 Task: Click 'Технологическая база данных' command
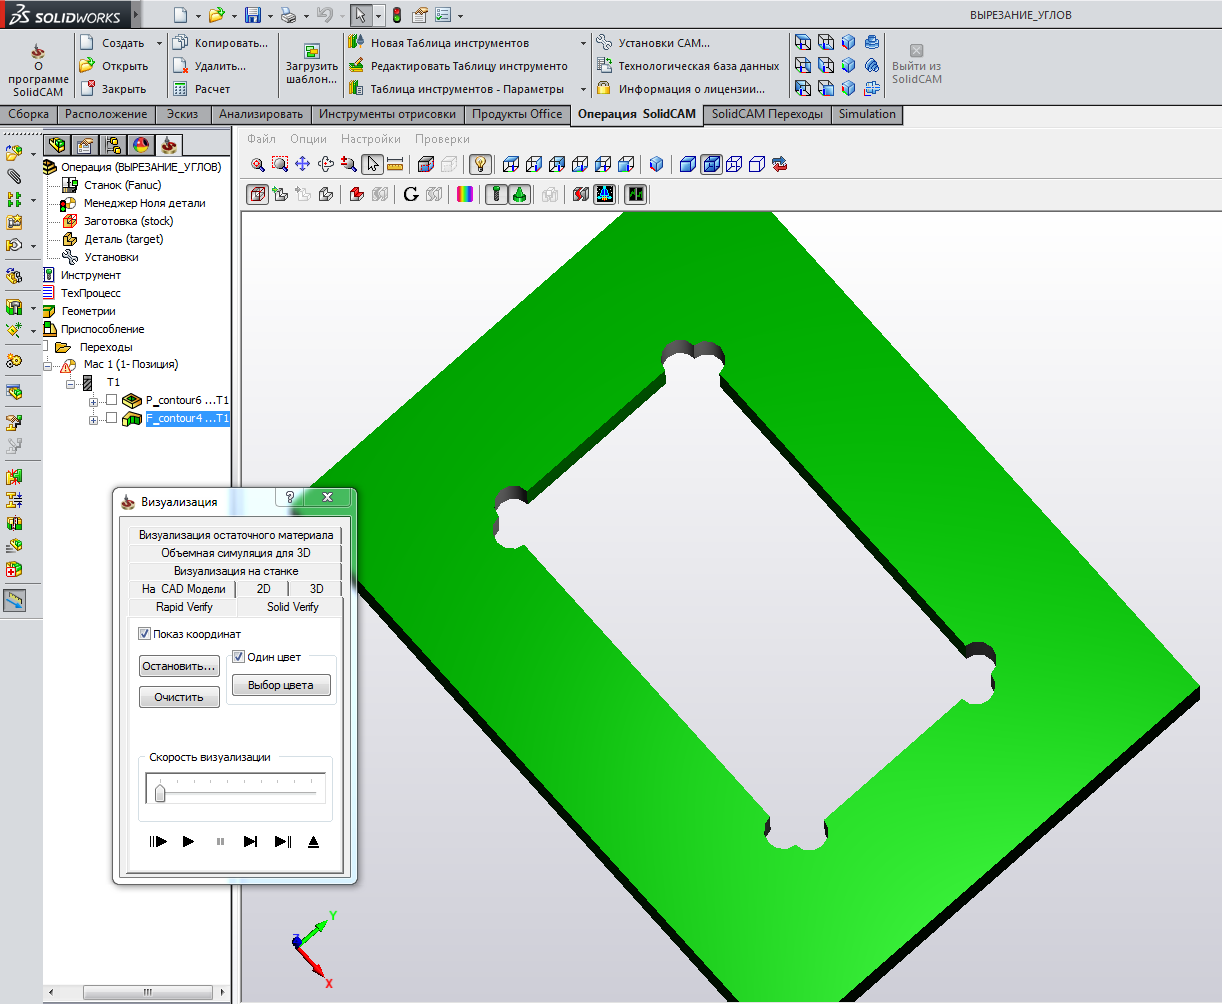(x=687, y=66)
